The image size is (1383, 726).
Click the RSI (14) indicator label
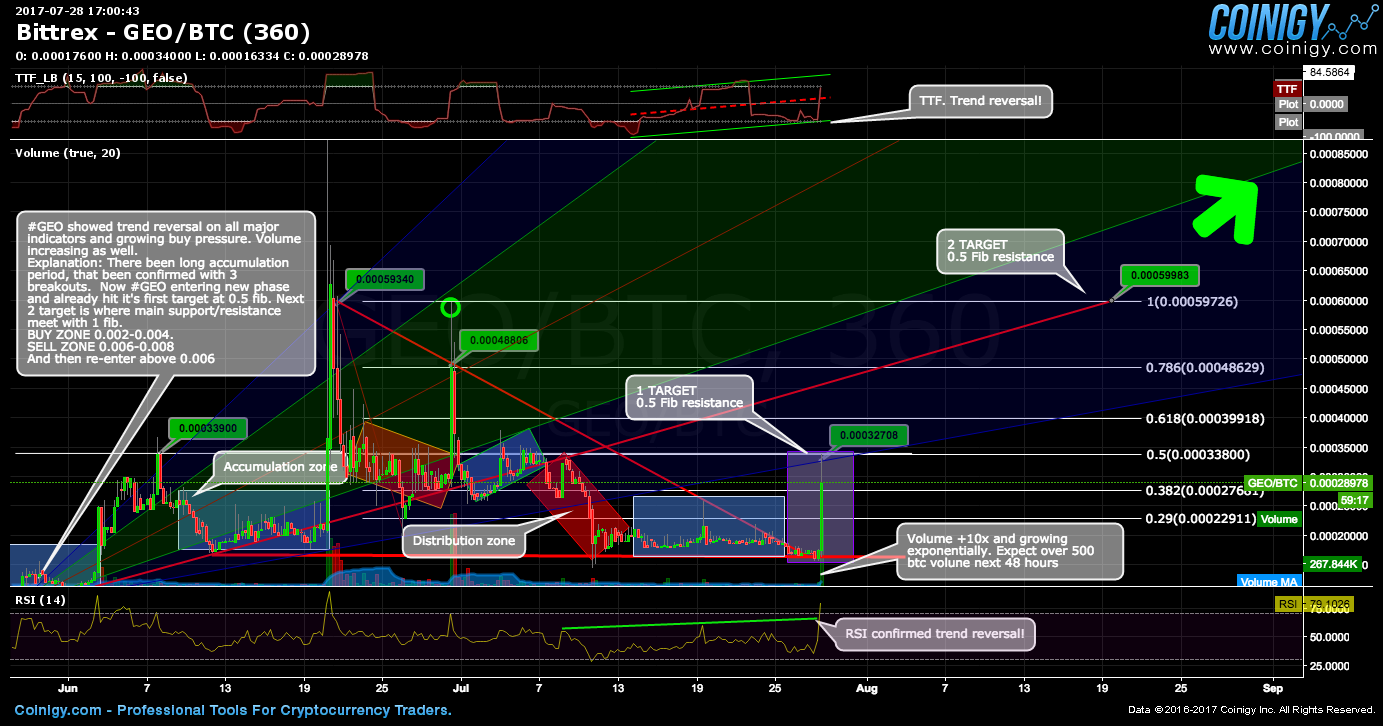(38, 600)
